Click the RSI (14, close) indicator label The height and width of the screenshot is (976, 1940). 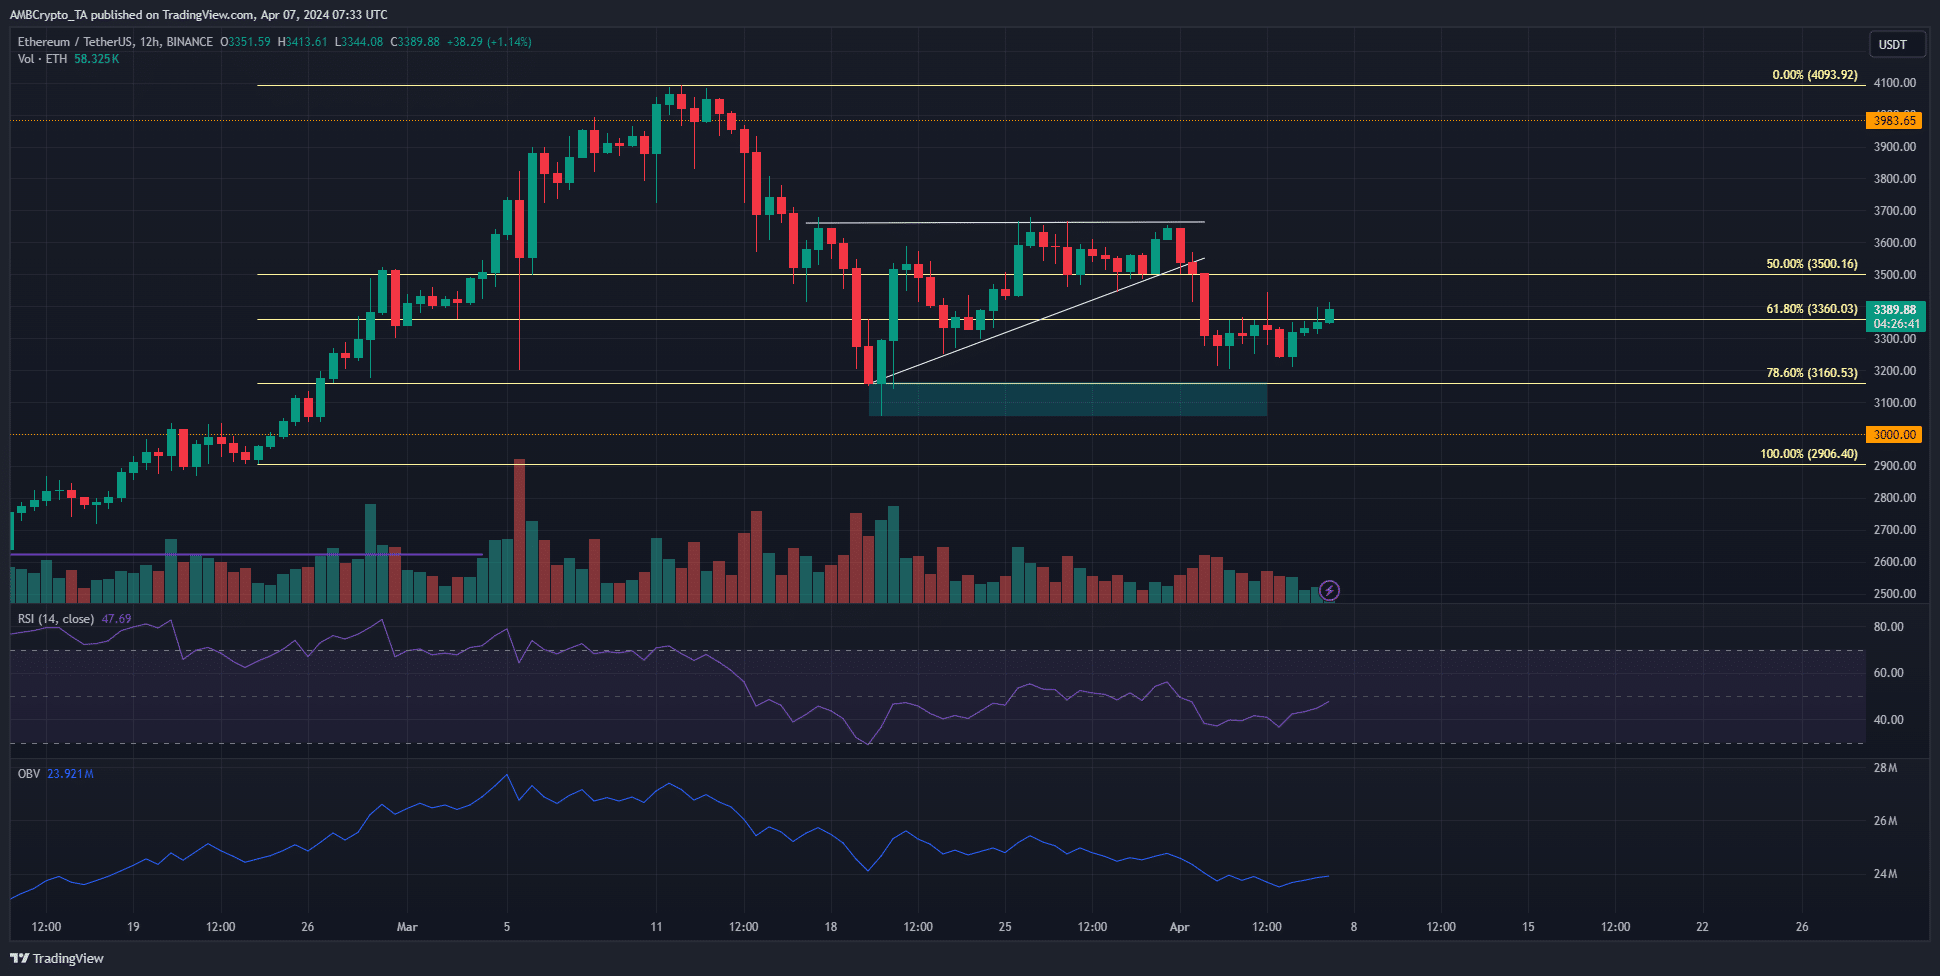(x=56, y=619)
